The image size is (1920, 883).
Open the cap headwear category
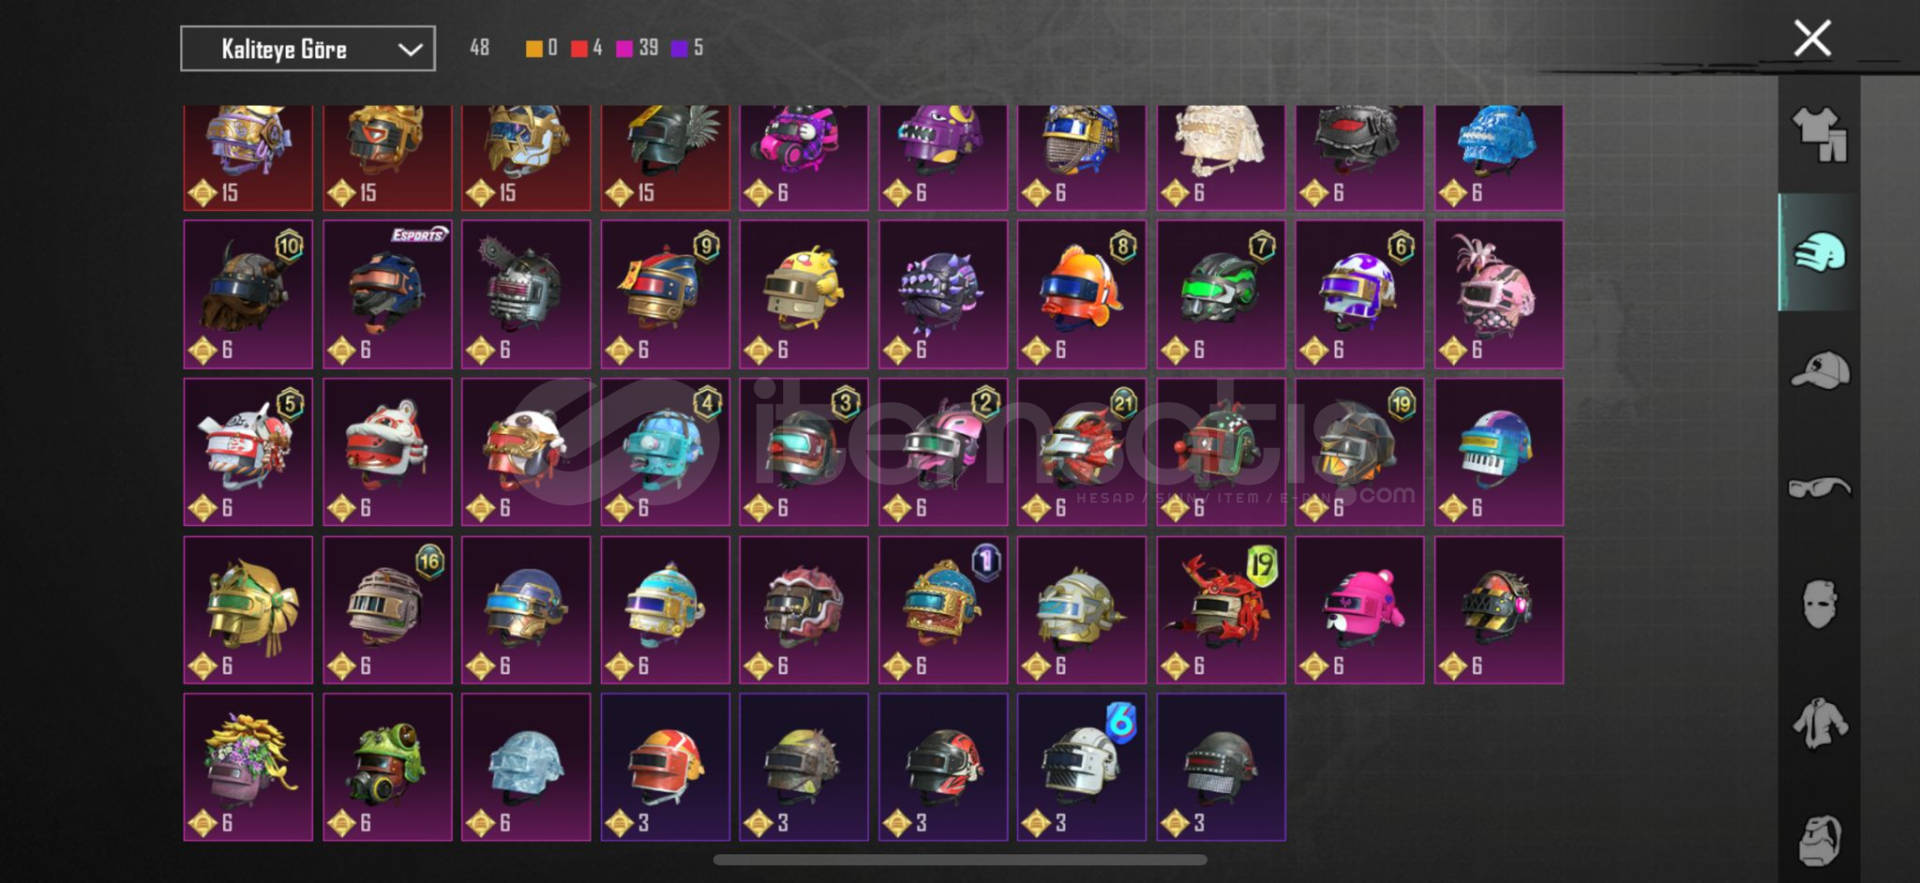[x=1820, y=370]
